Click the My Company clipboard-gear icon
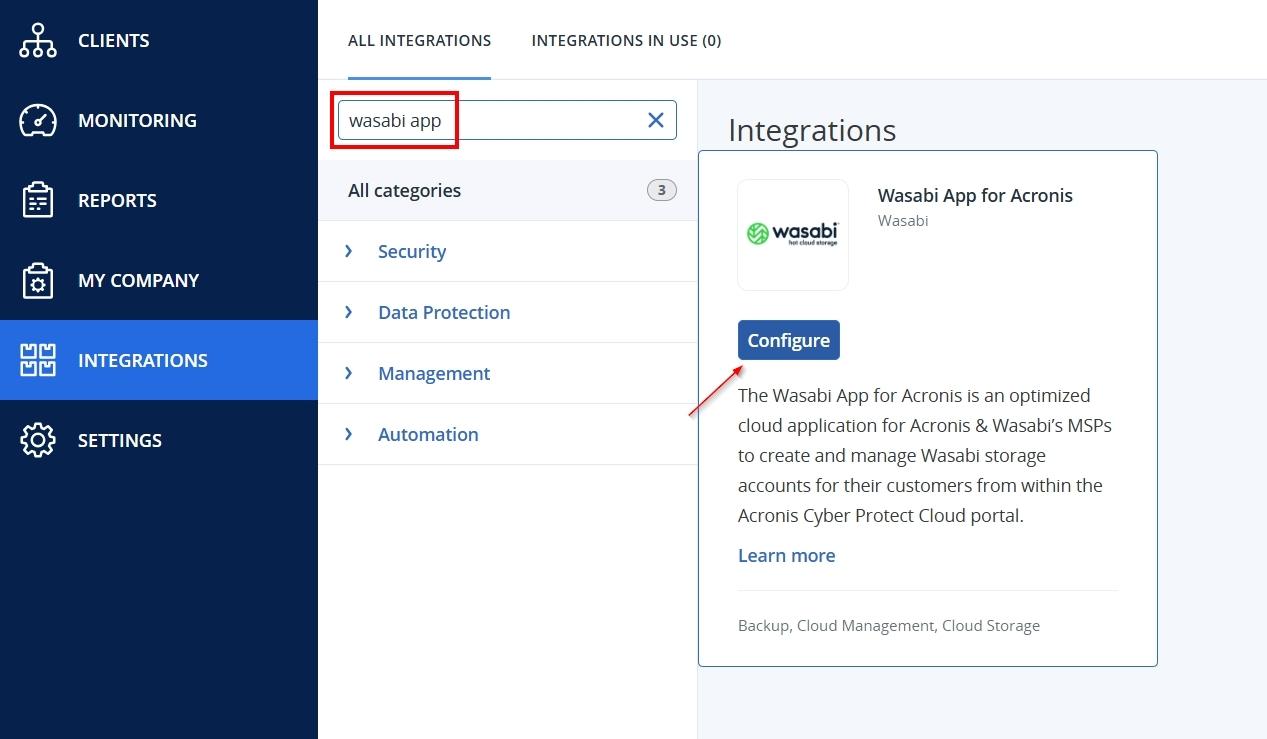Viewport: 1267px width, 739px height. click(38, 280)
